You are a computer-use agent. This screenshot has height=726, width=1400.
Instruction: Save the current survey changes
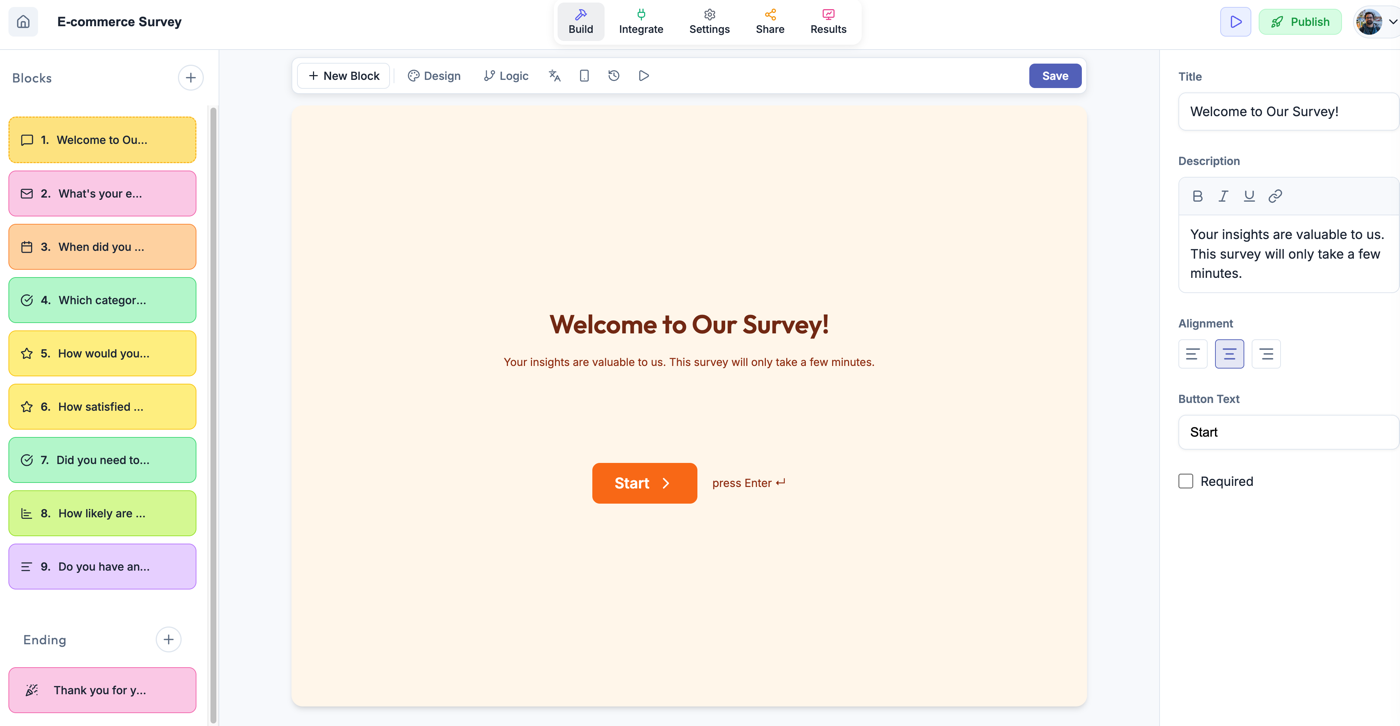(x=1055, y=75)
